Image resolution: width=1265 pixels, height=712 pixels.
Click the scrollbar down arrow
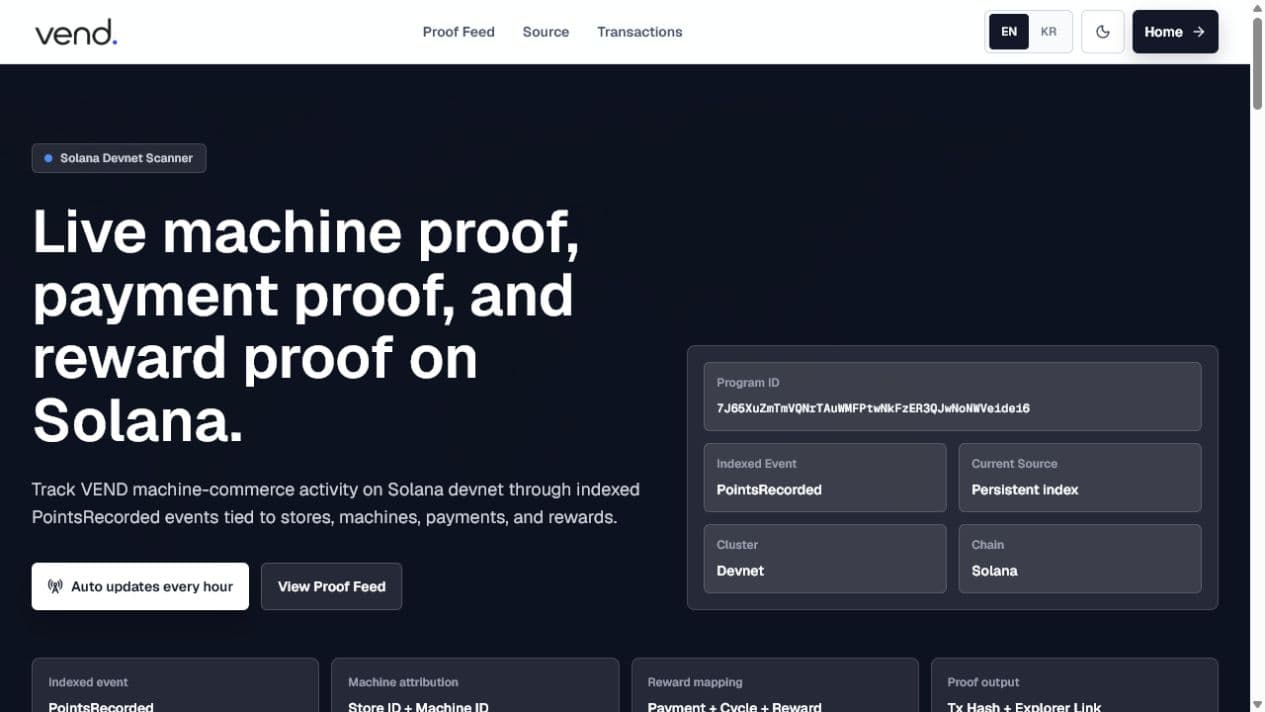(1257, 704)
